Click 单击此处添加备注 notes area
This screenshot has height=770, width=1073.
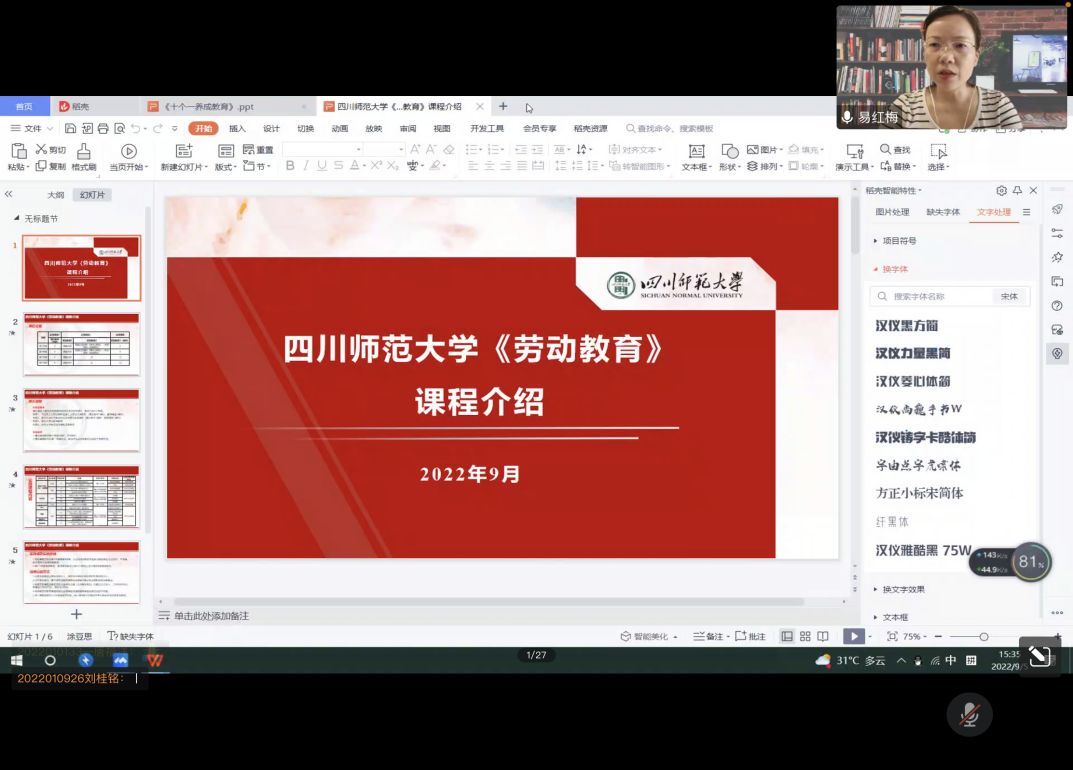[x=211, y=615]
